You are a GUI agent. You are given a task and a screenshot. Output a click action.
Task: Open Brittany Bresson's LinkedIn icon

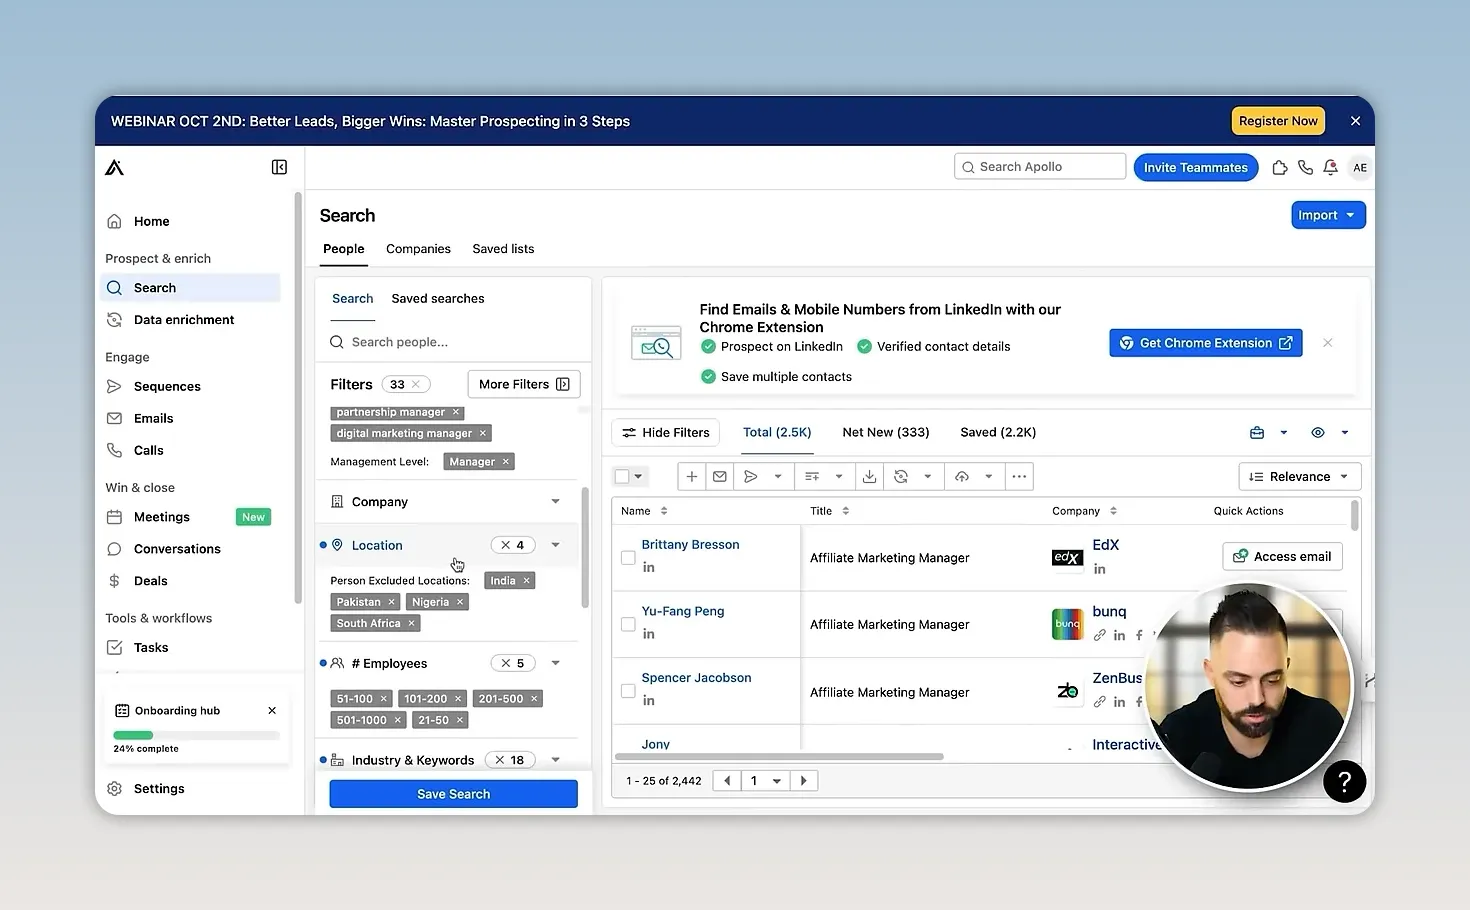(649, 567)
